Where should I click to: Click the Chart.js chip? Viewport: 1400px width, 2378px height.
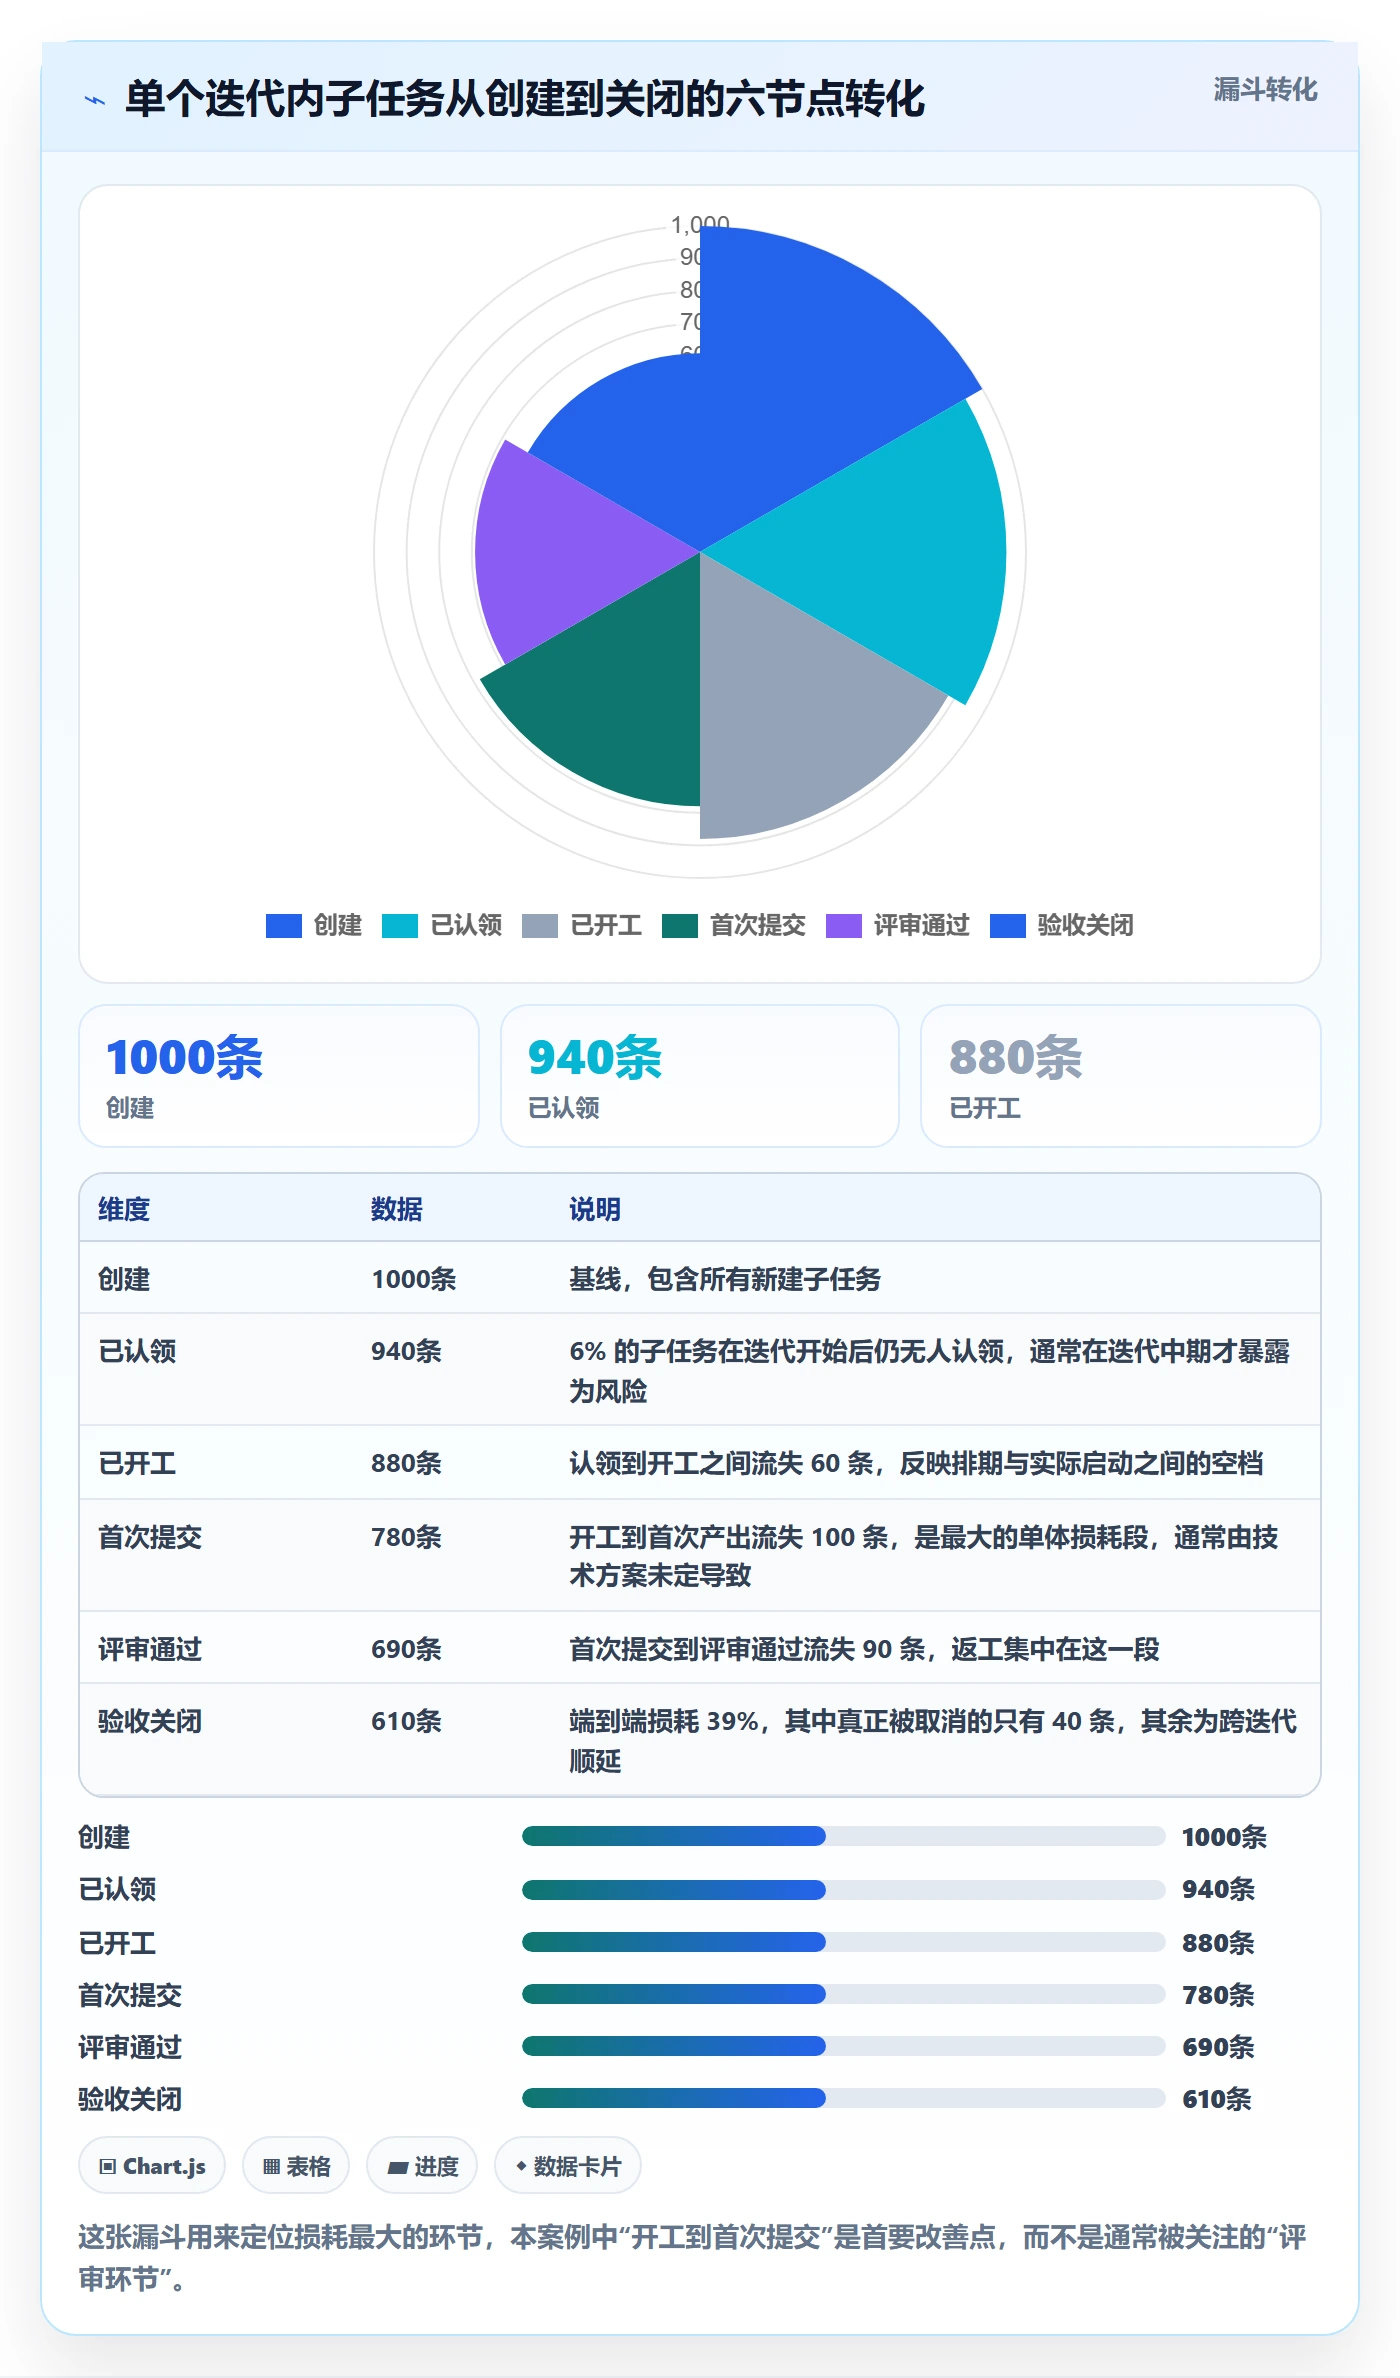(x=152, y=2166)
